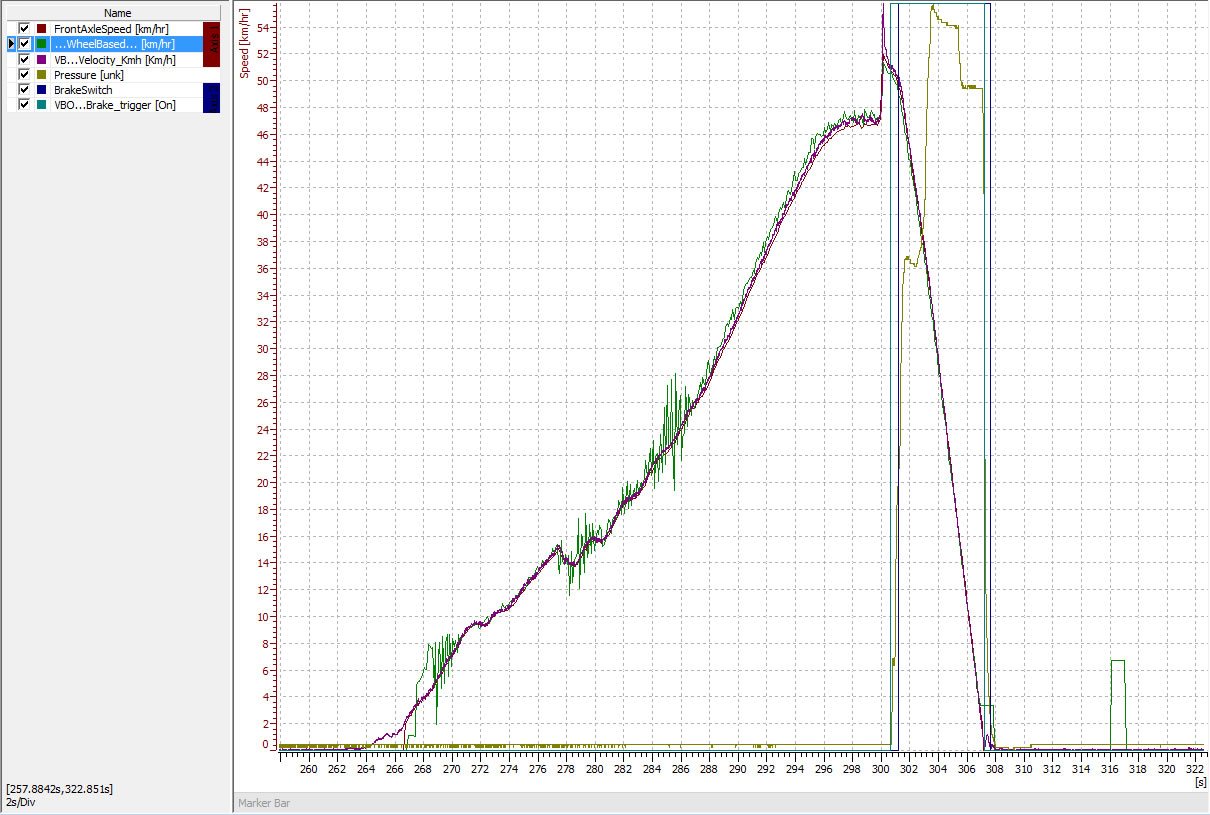Hide the VB Velocity_Kmh trace checkbox
This screenshot has width=1210, height=815.
point(24,59)
